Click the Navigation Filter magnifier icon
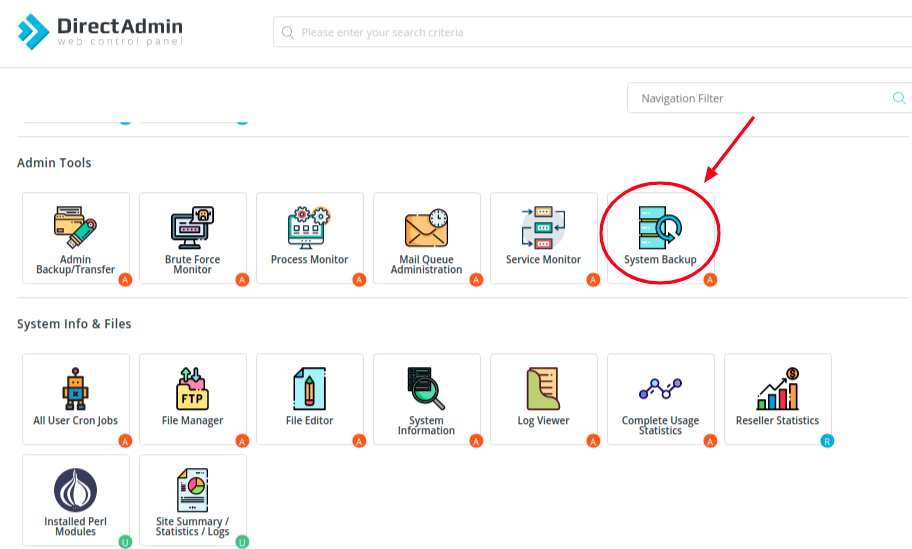 tap(899, 98)
